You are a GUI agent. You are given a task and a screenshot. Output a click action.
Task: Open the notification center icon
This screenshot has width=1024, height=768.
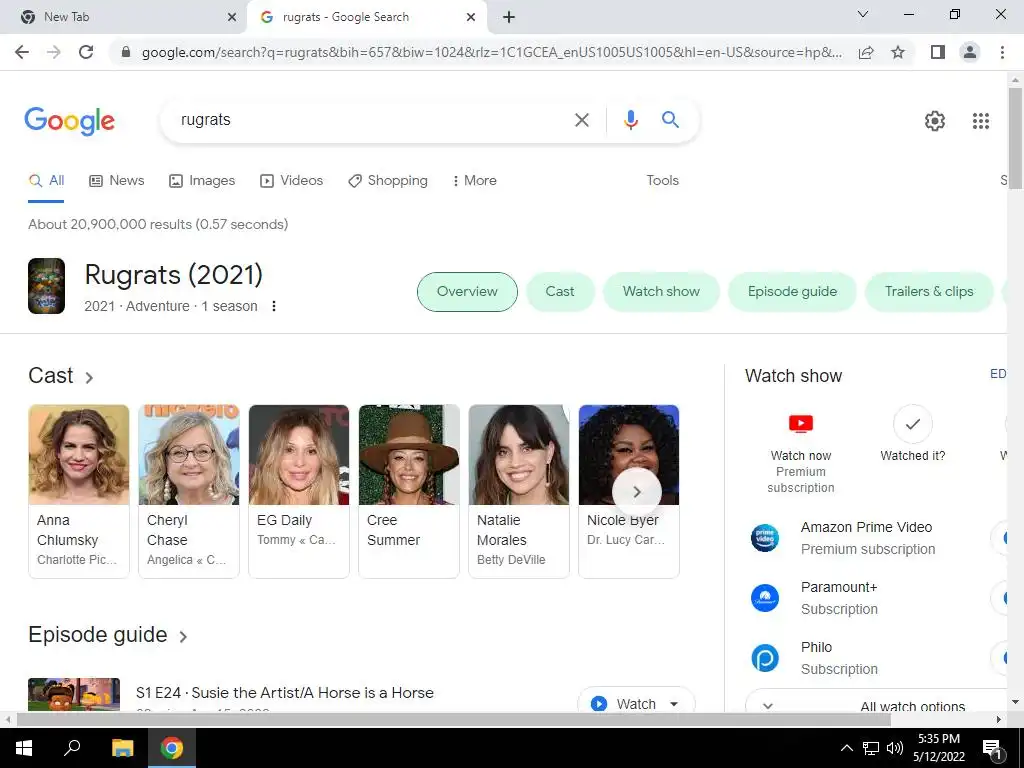click(x=992, y=749)
